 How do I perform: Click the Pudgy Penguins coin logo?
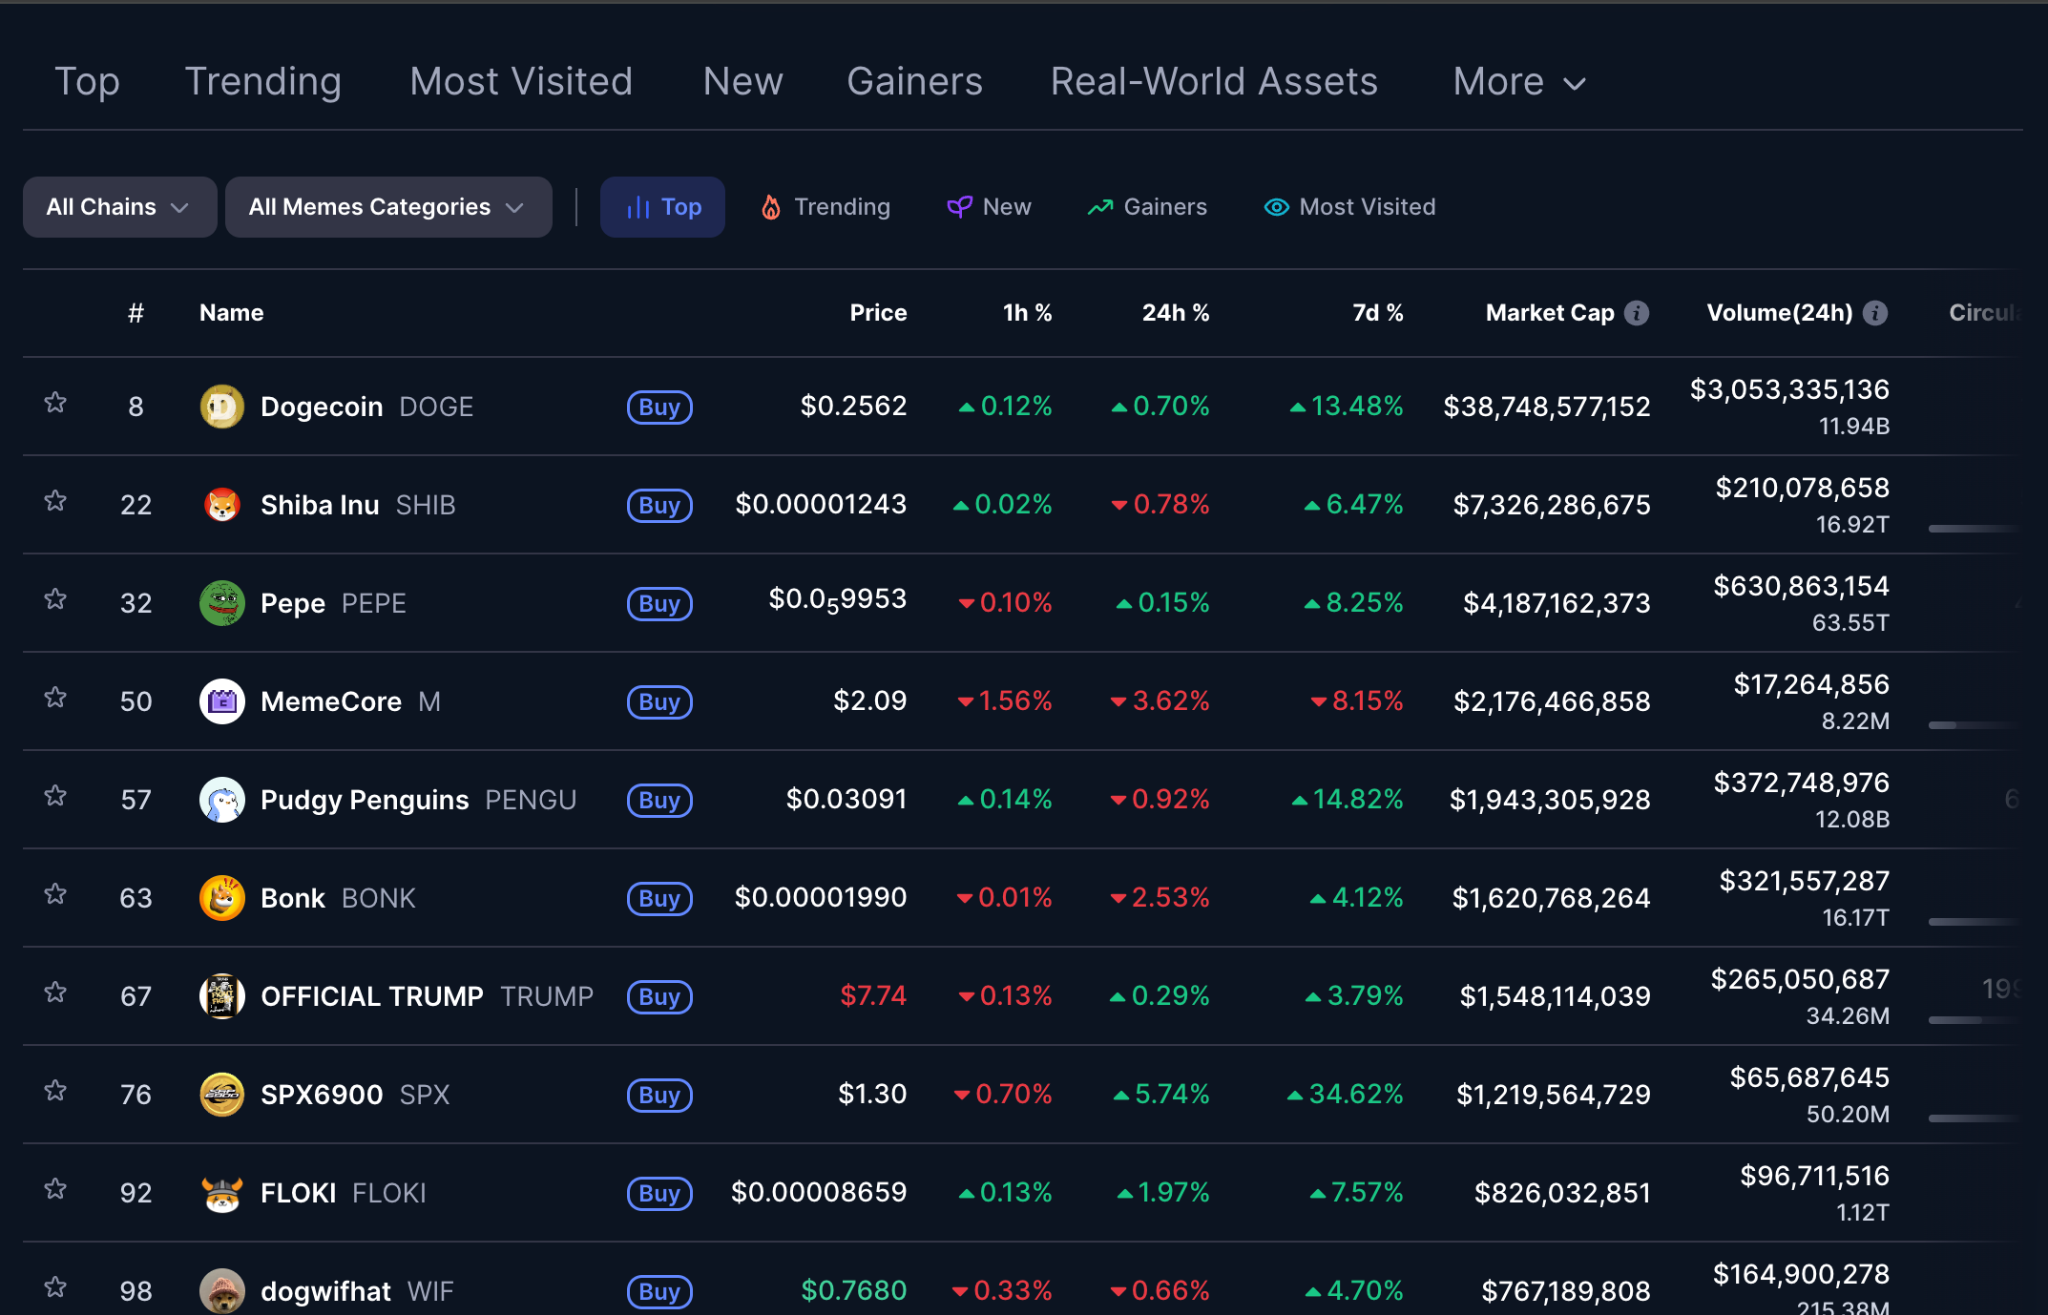pos(222,800)
